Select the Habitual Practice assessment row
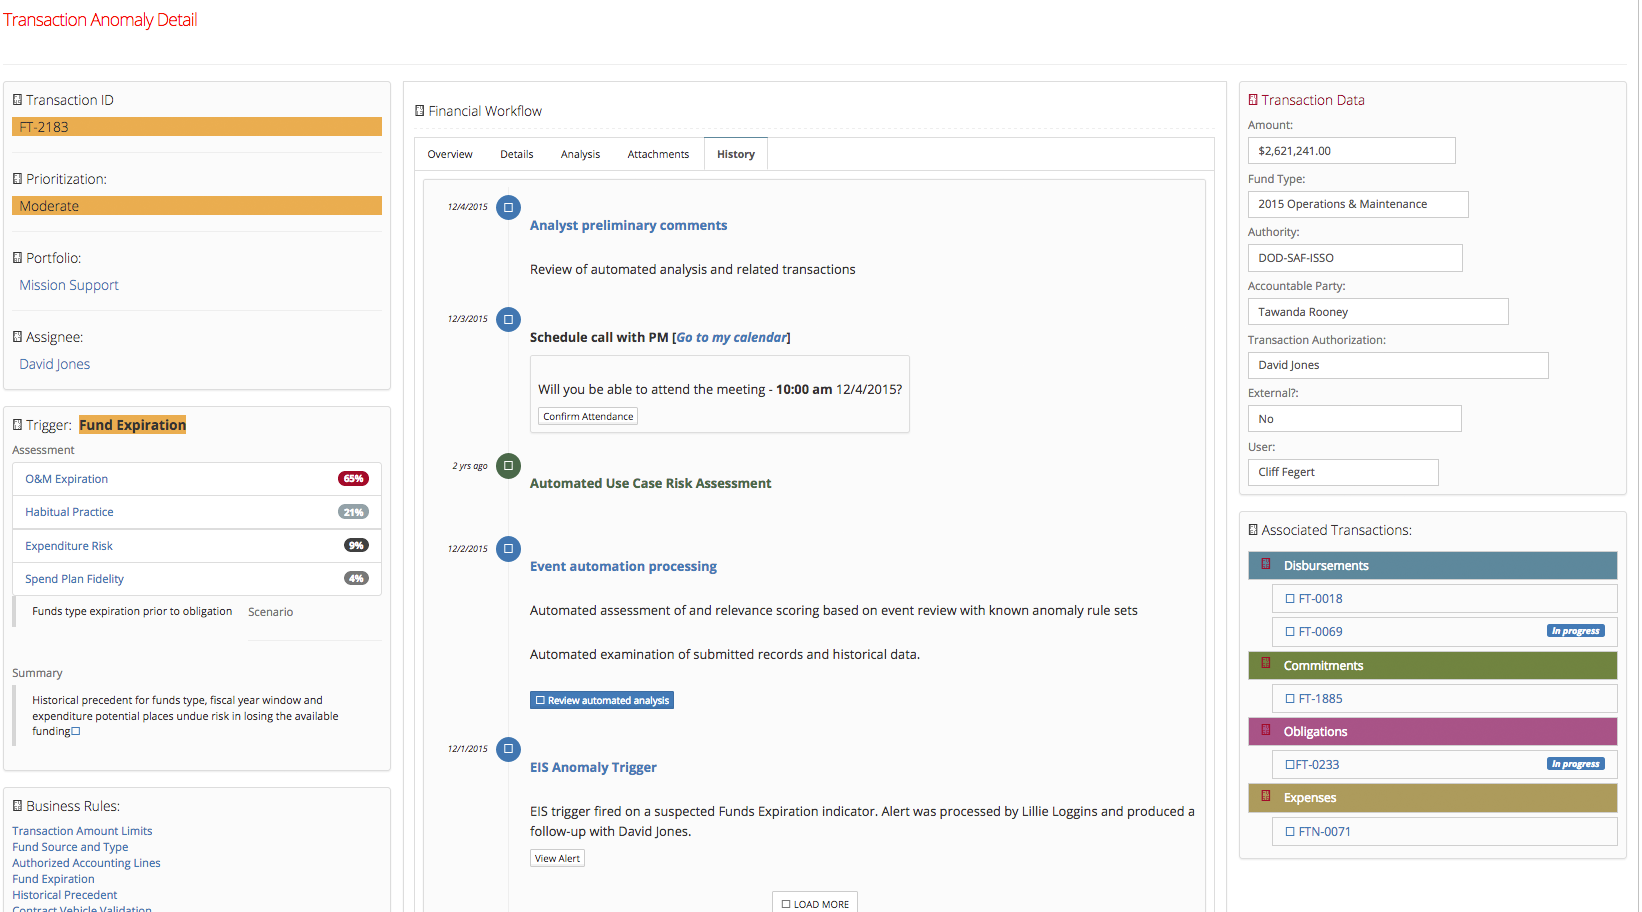 coord(197,512)
